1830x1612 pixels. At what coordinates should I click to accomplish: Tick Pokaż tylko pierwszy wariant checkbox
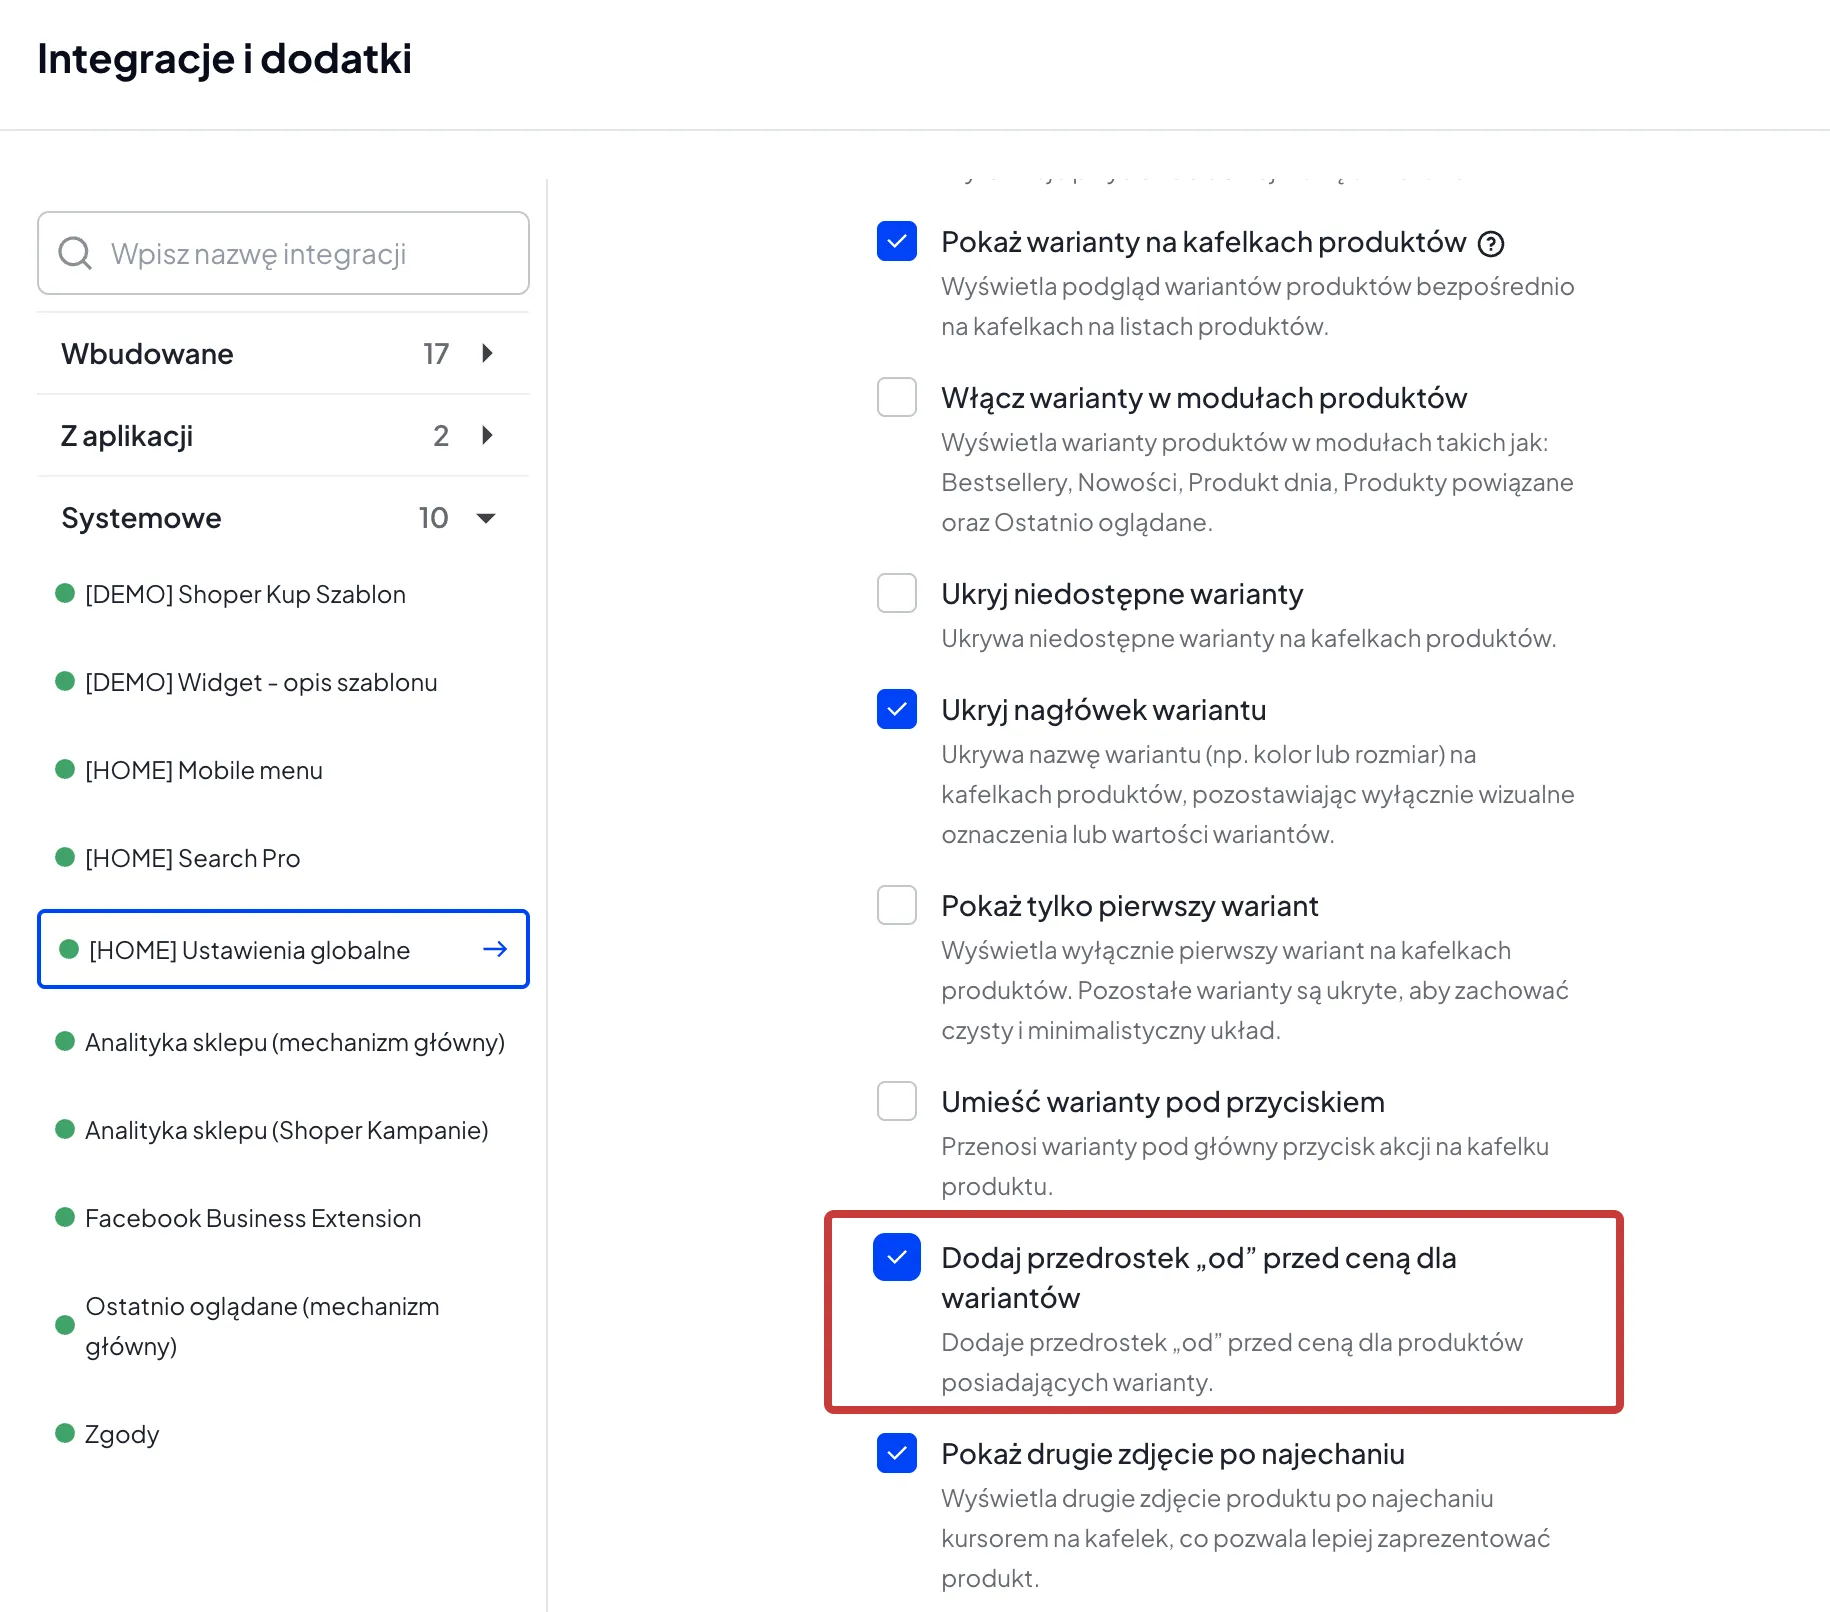click(897, 905)
